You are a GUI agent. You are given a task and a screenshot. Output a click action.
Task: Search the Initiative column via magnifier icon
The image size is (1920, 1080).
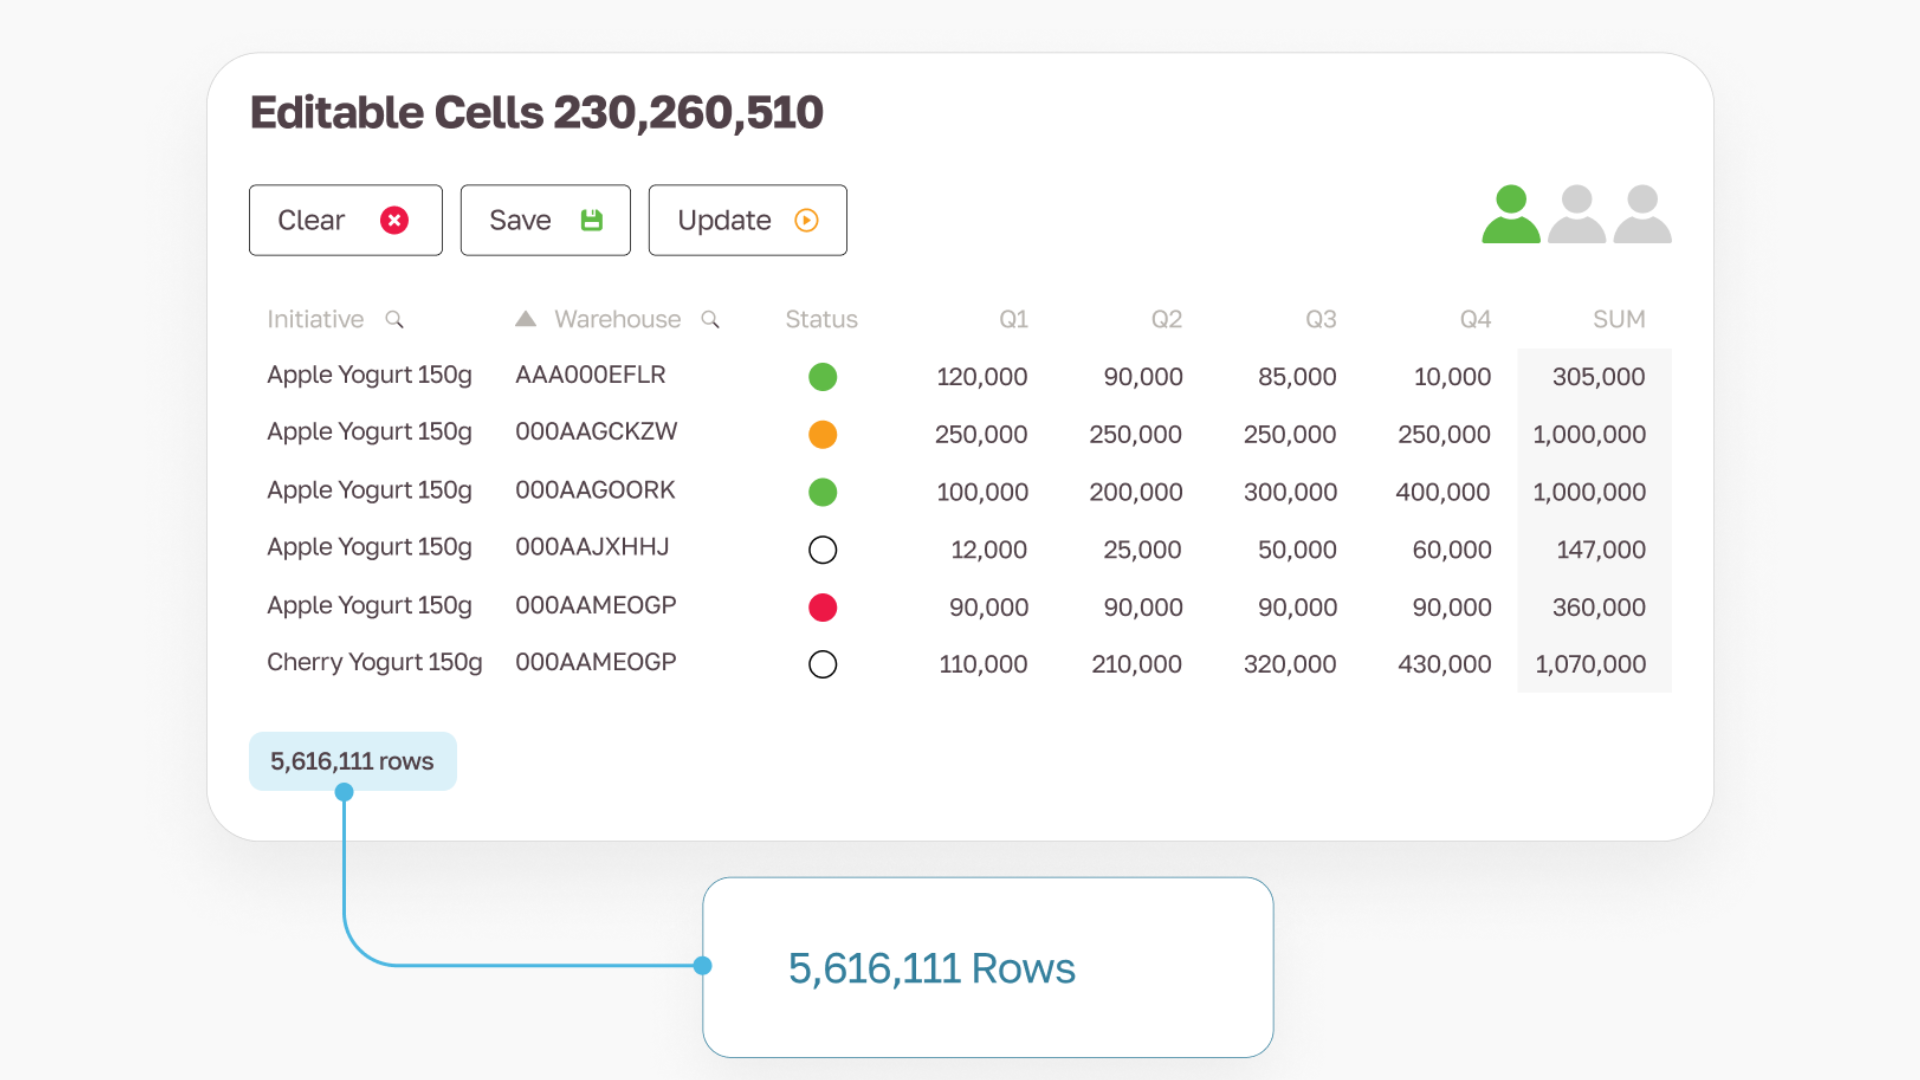point(394,319)
